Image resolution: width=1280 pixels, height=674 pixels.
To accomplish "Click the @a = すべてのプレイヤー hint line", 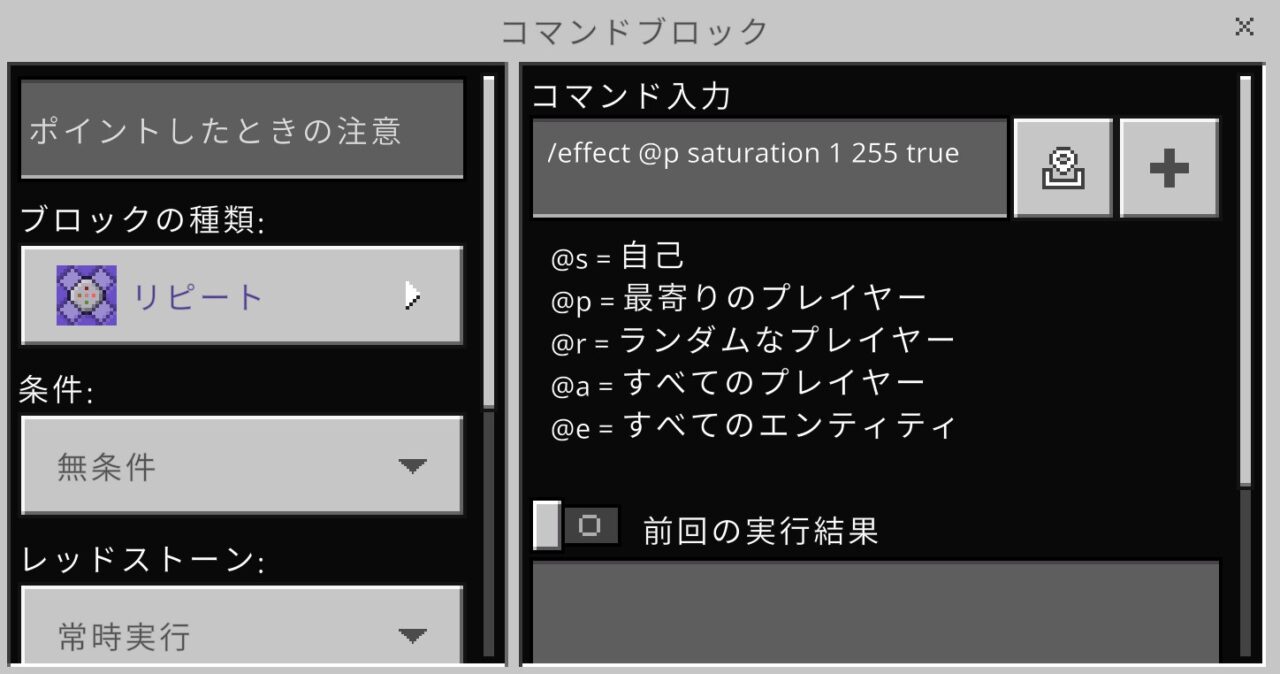I will [x=738, y=384].
